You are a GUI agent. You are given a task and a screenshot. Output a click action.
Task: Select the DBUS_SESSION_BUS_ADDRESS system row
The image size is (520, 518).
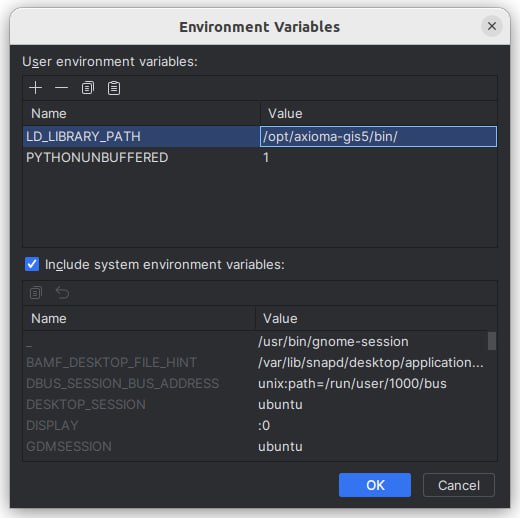257,383
